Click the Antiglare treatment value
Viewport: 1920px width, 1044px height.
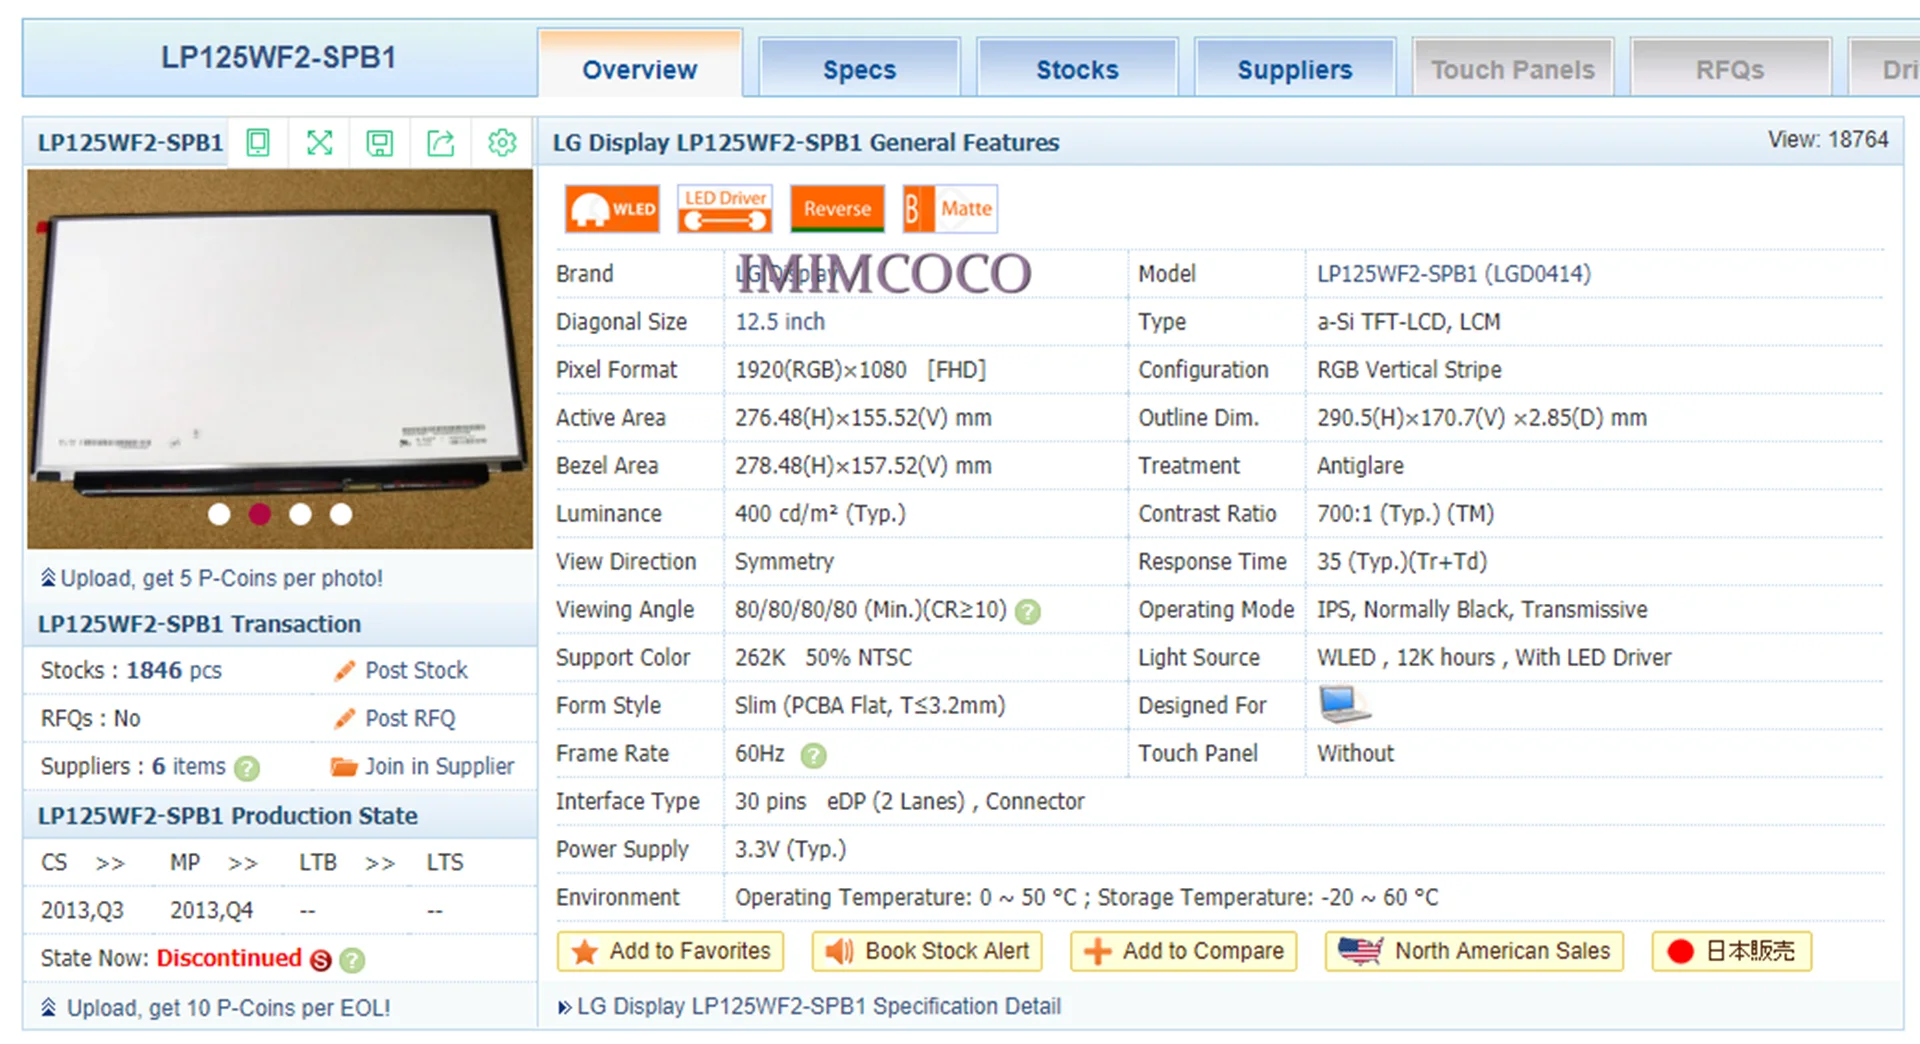point(1360,465)
